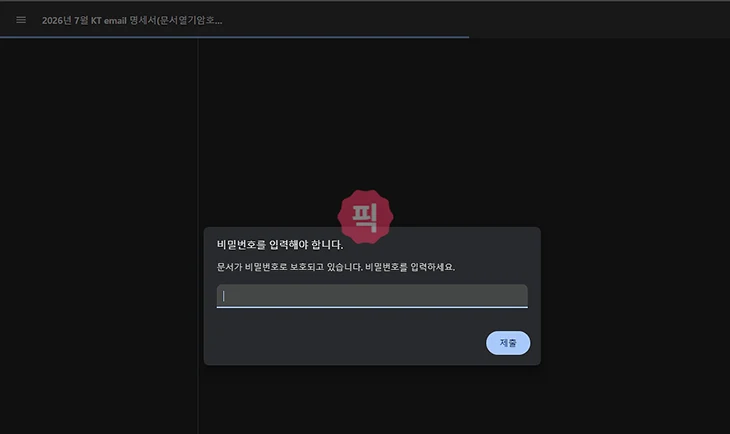Click the document title '2026년 7월 KT email 명세서'
The height and width of the screenshot is (434, 730).
[132, 20]
